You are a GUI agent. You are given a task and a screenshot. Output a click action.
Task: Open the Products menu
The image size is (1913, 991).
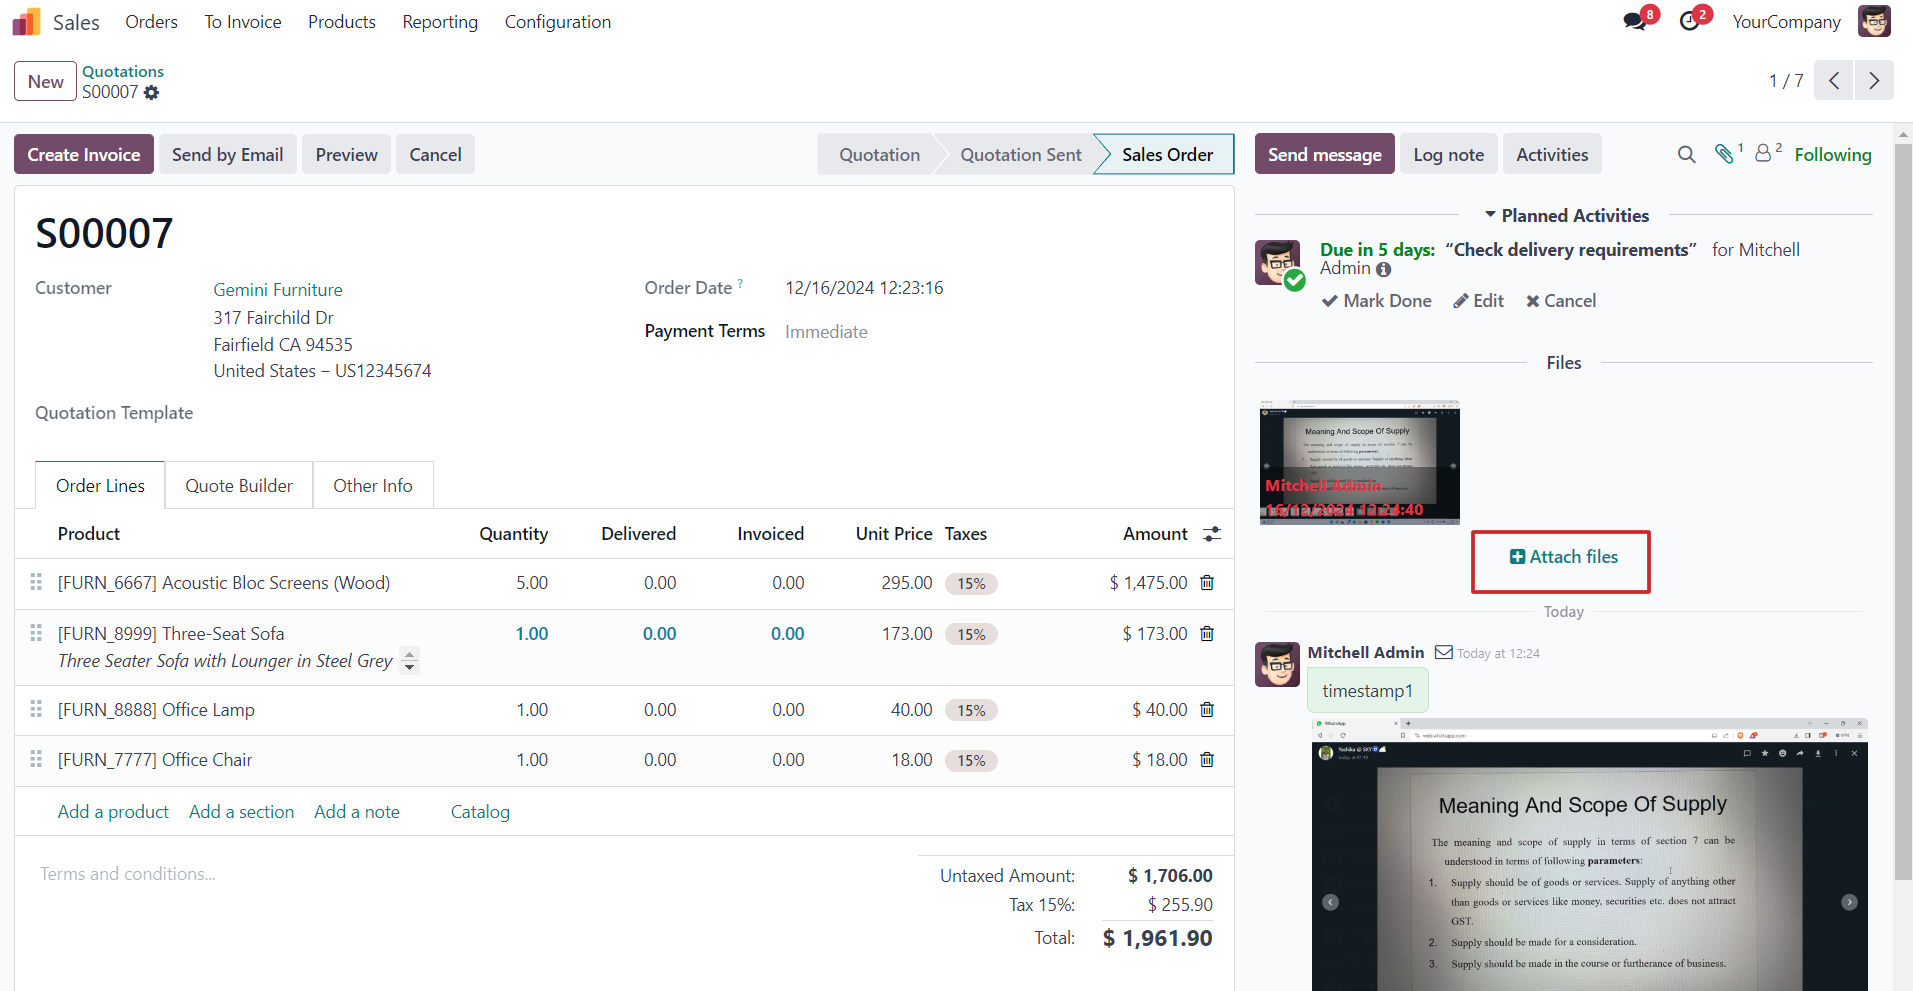[x=342, y=22]
